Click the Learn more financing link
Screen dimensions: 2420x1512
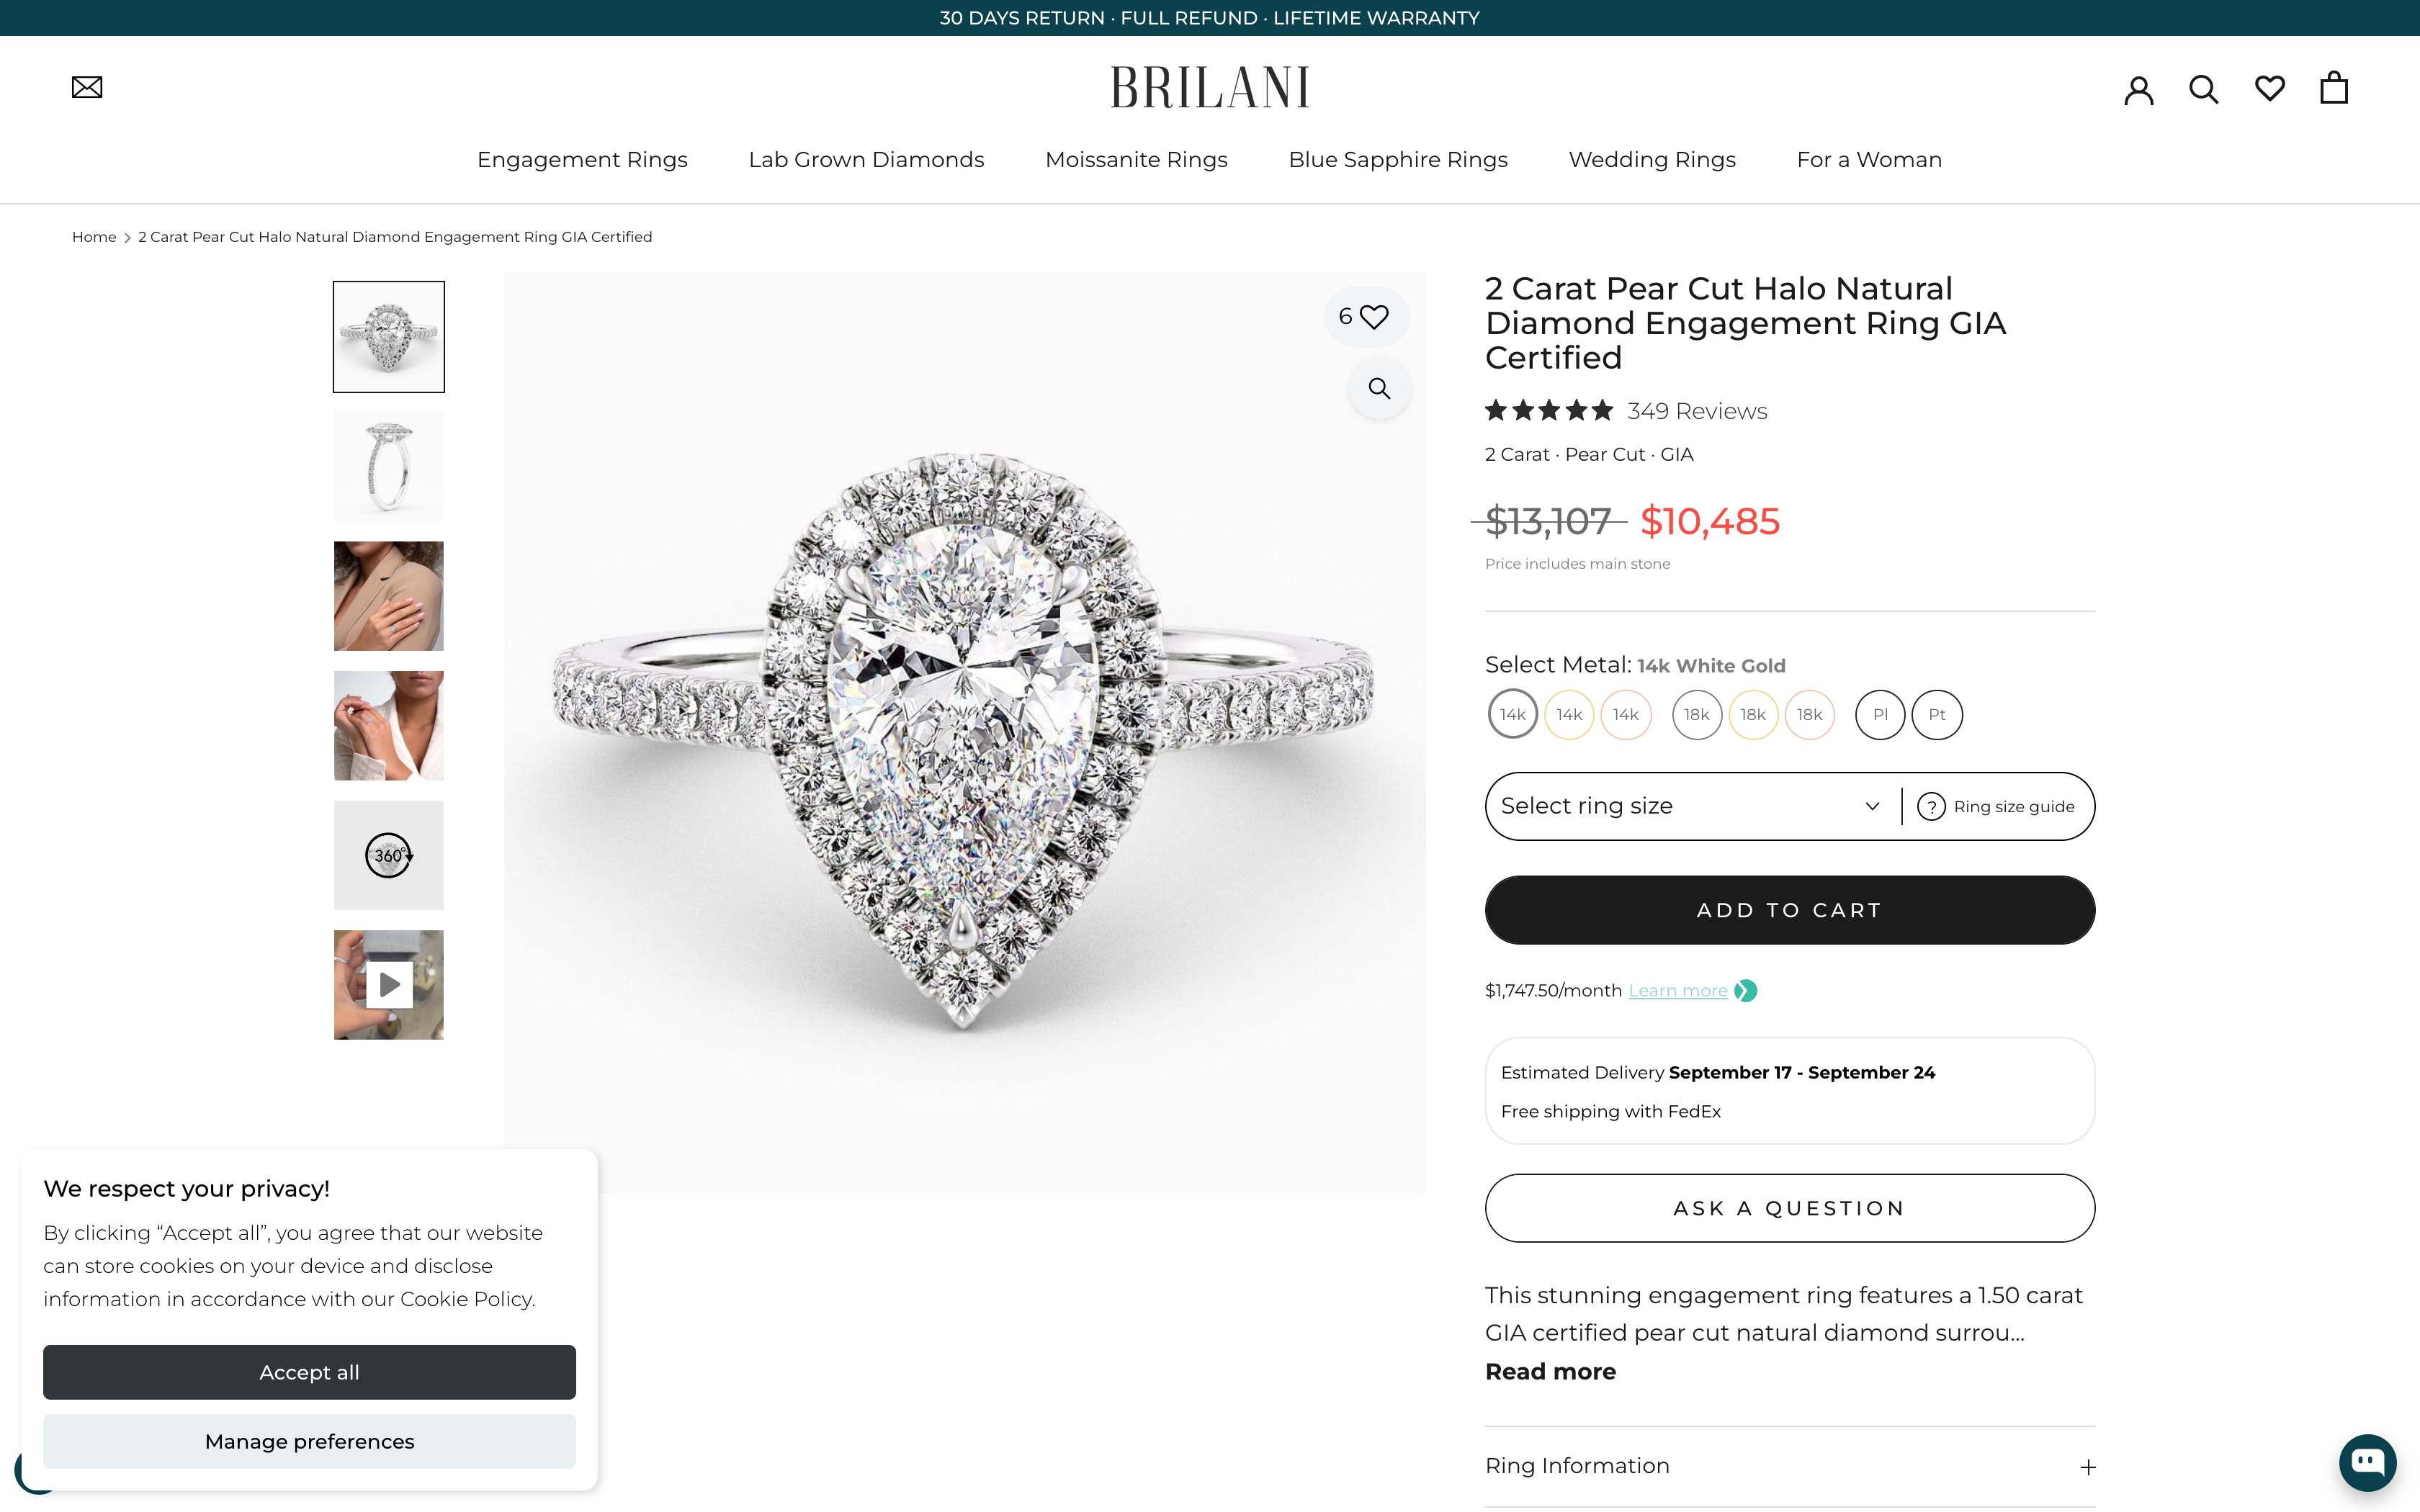[1677, 990]
